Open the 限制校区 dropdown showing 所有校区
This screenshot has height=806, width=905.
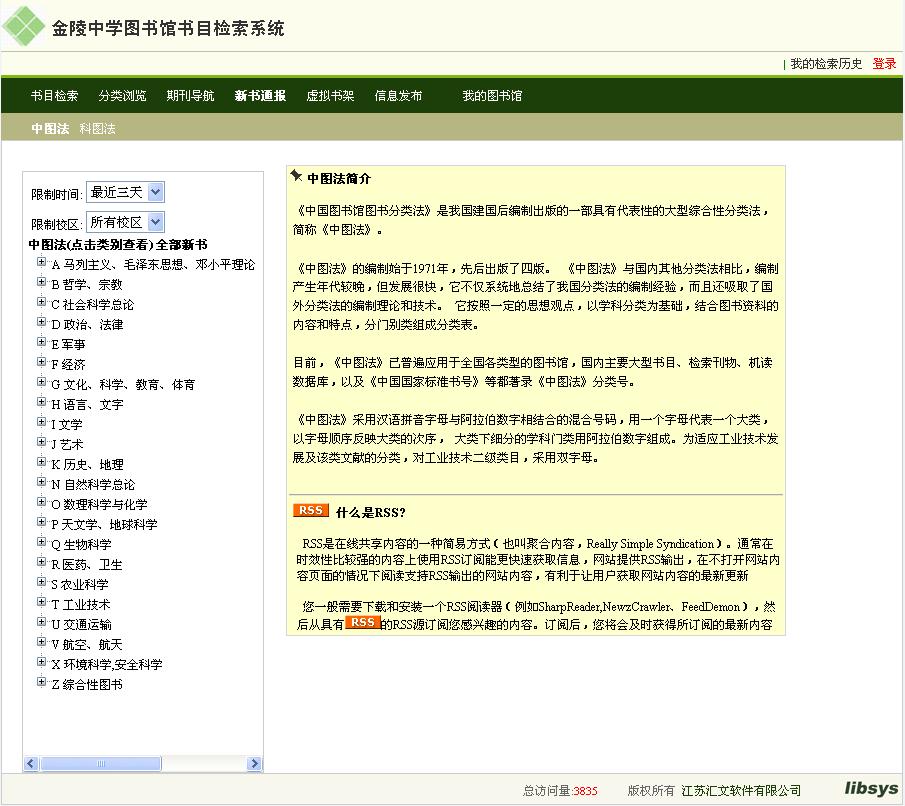125,222
